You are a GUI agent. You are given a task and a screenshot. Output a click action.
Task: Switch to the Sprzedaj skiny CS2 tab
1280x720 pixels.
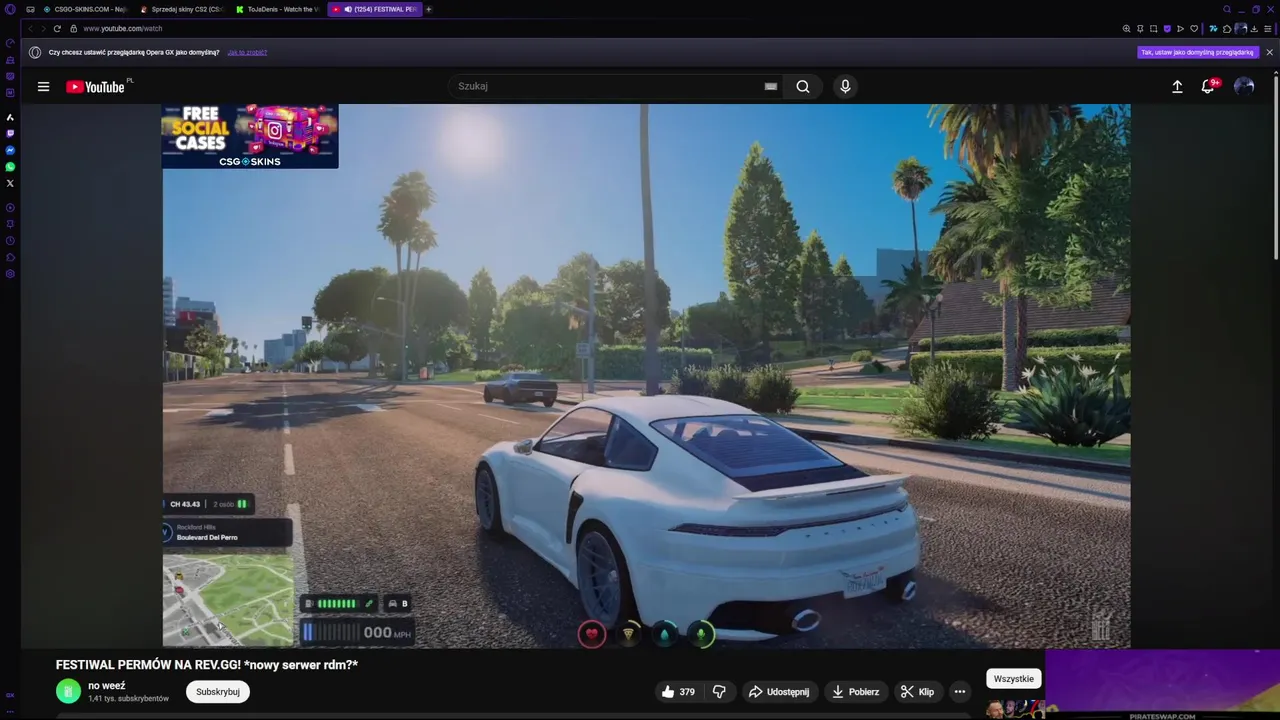pos(182,9)
